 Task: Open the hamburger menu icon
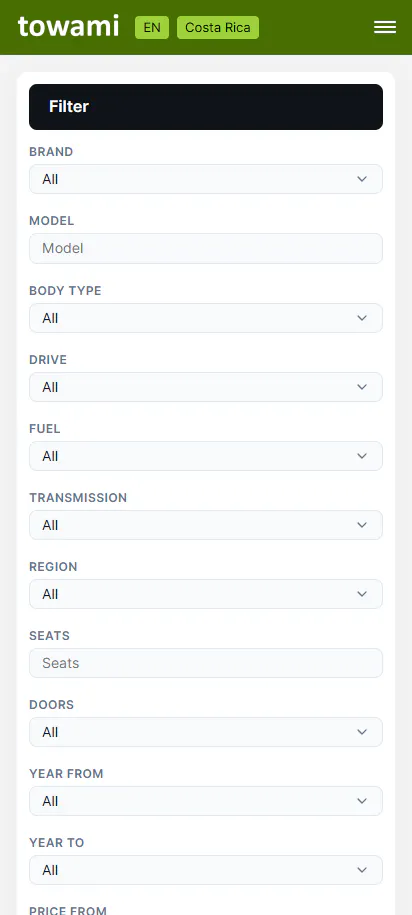pos(385,27)
